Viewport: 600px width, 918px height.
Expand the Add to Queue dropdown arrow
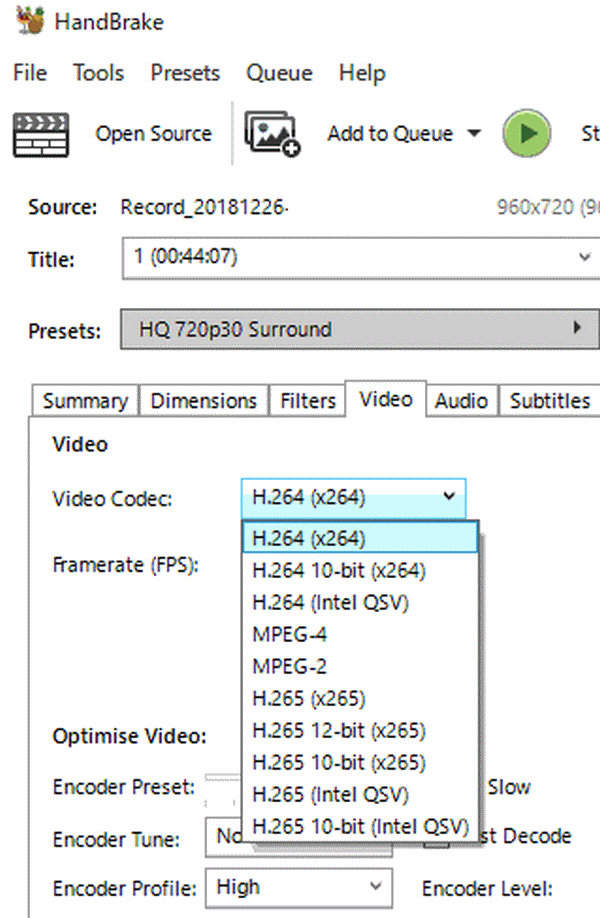tap(474, 133)
